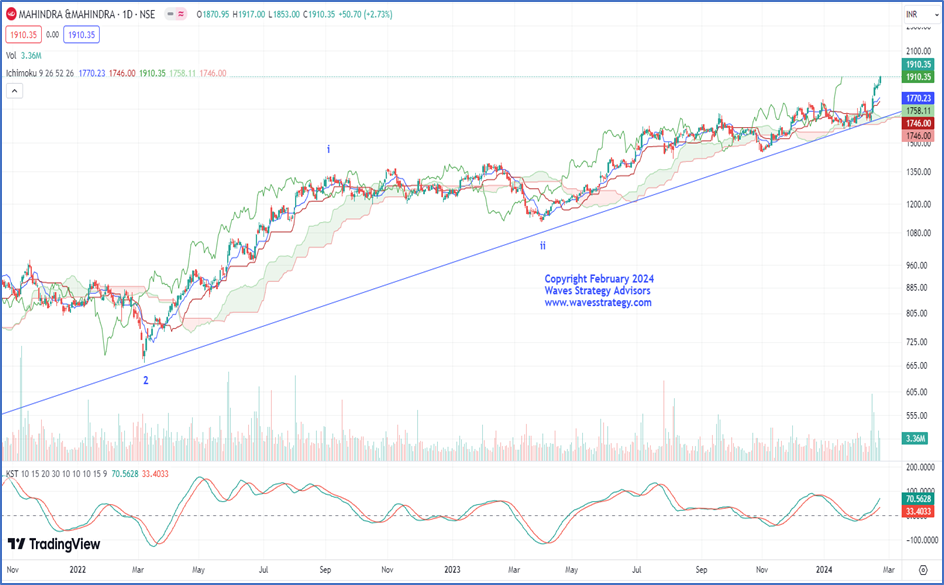
Task: Click the 1350.00 price scale label
Action: (x=918, y=172)
